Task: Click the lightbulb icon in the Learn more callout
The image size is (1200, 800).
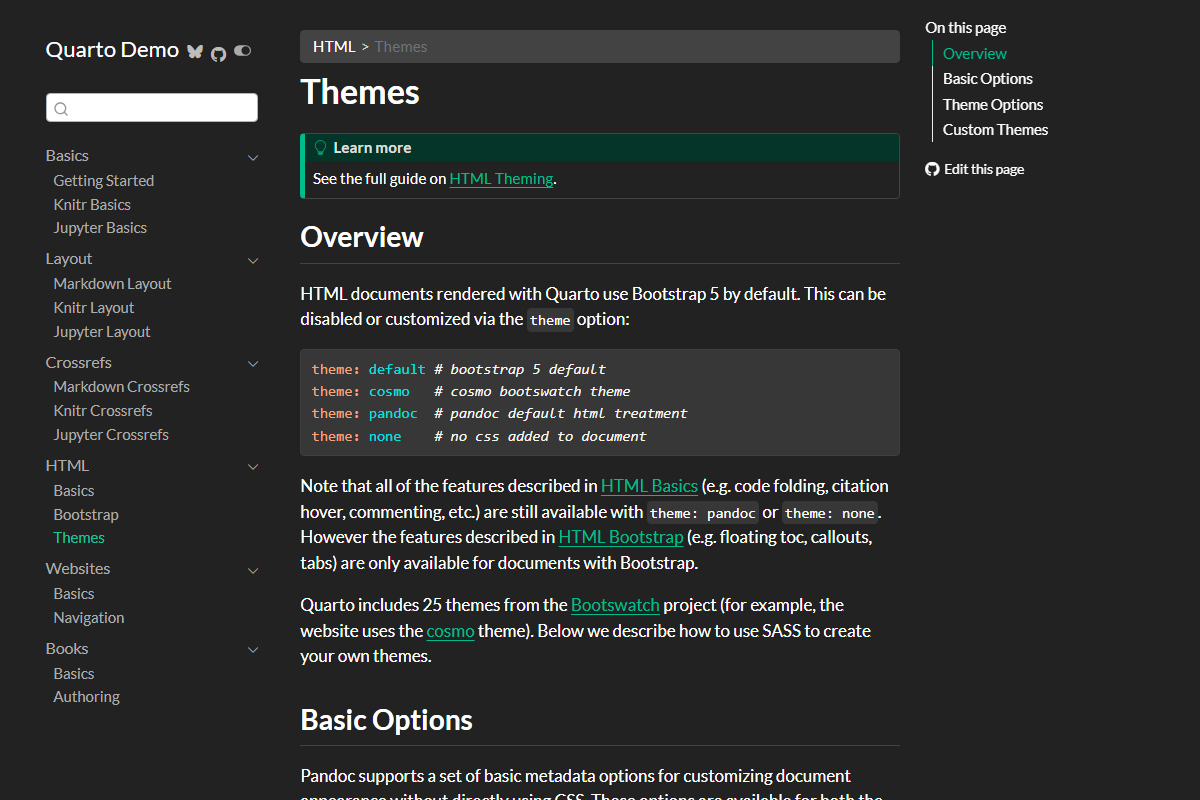Action: pos(320,147)
